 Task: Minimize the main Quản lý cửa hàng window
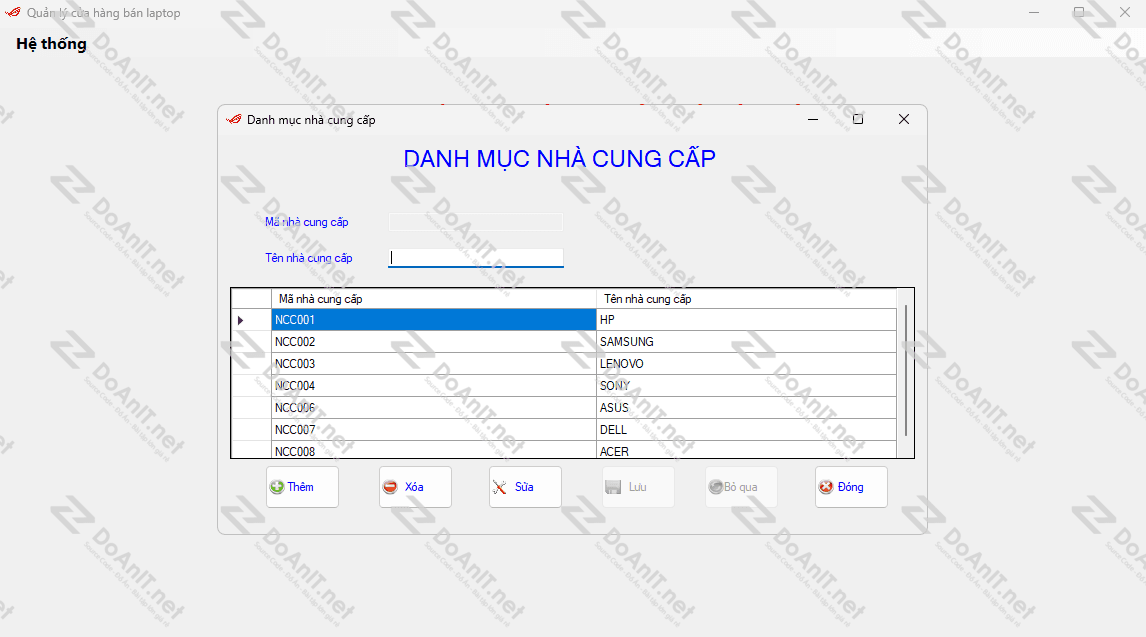tap(1034, 12)
